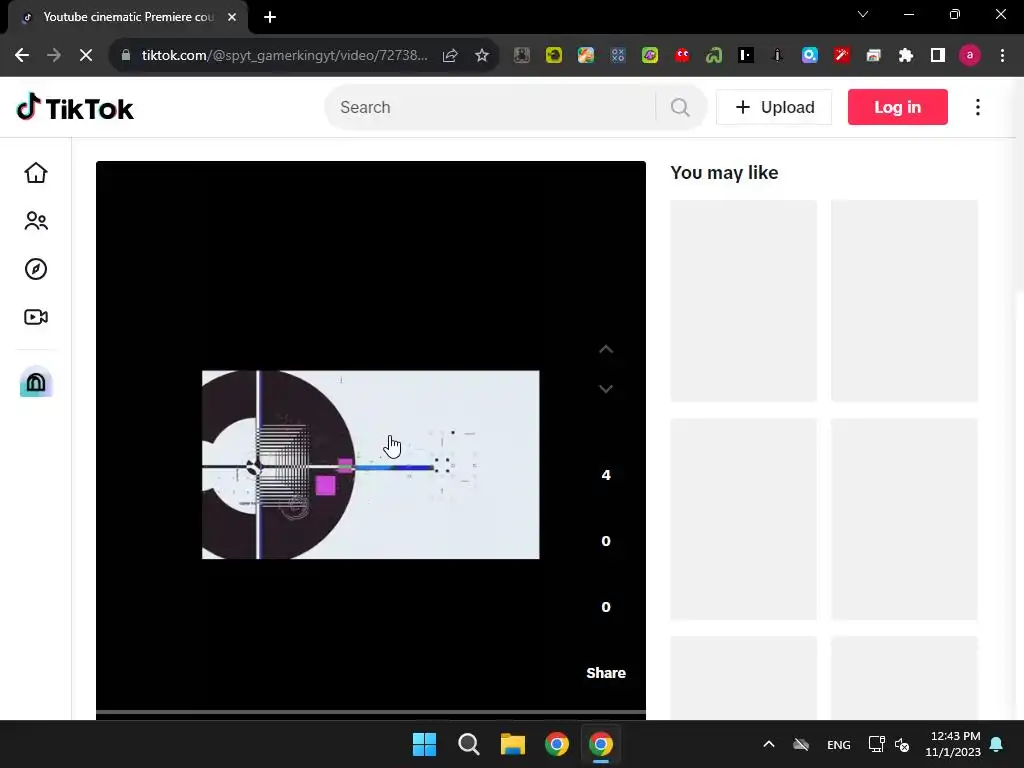
Task: Open the TikTok three-dot more menu
Action: point(978,107)
